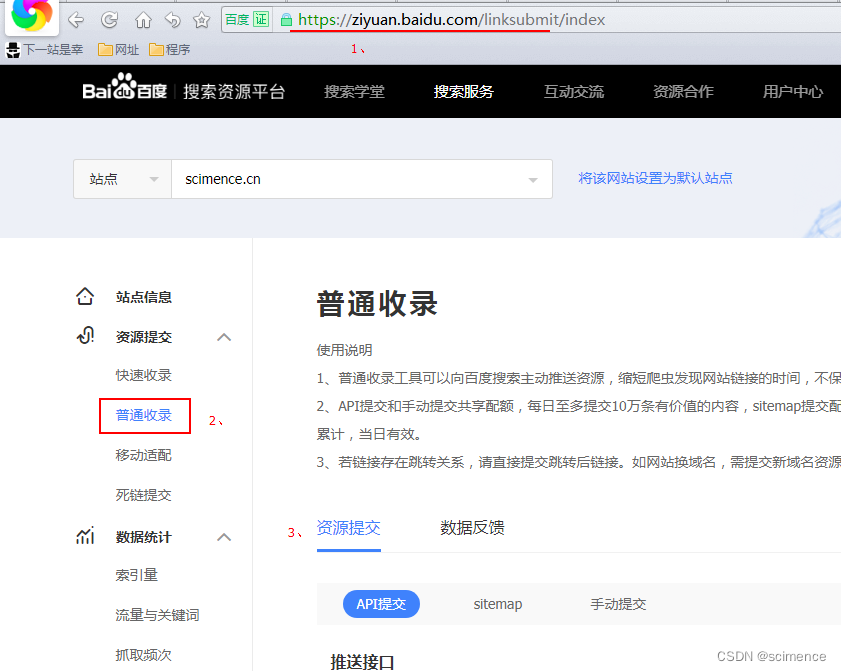Click the 推送接口 heading

[362, 662]
